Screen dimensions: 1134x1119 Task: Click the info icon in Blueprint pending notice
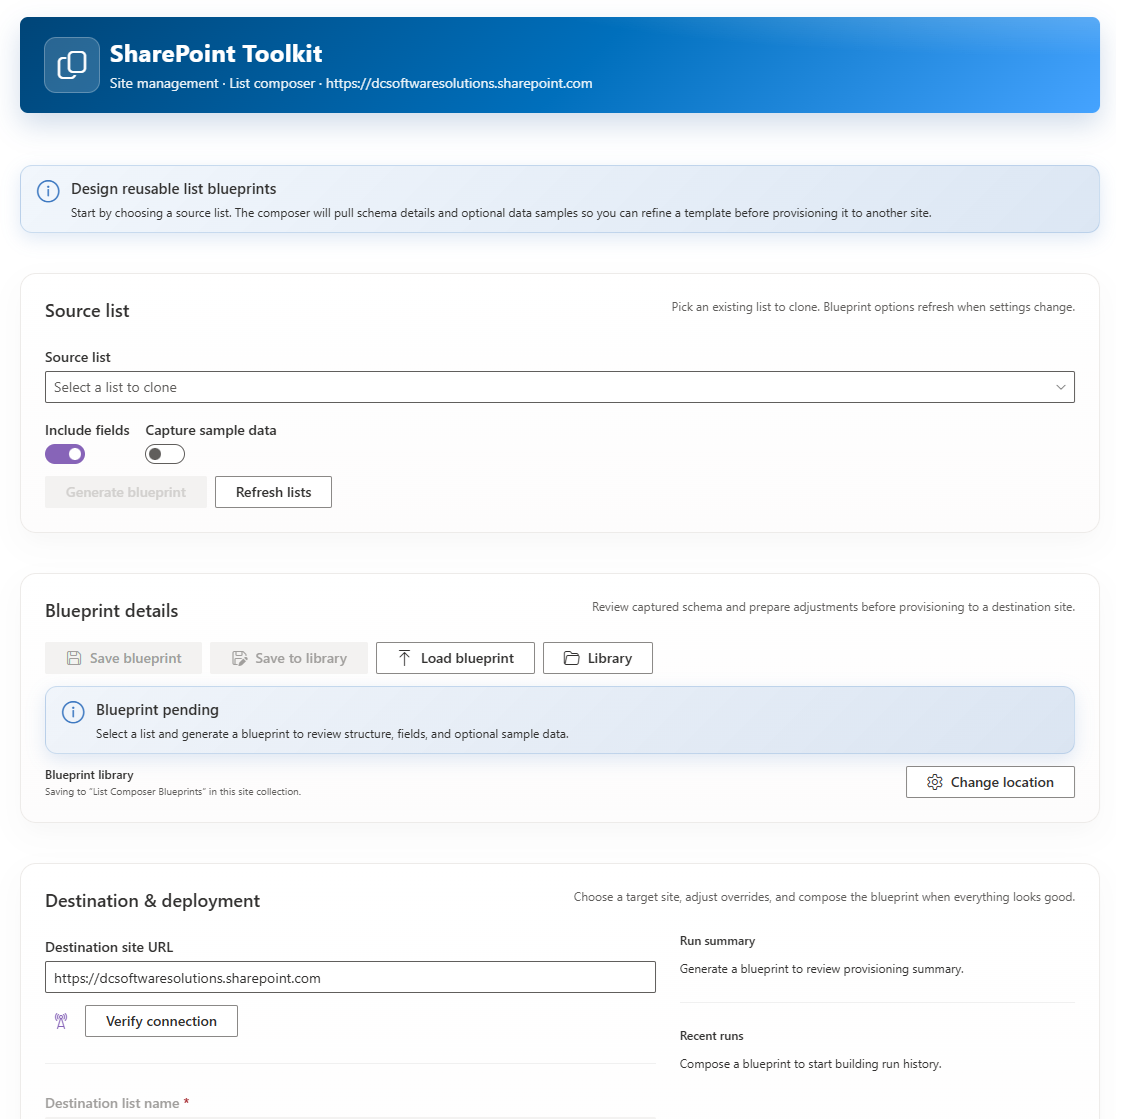pyautogui.click(x=73, y=712)
